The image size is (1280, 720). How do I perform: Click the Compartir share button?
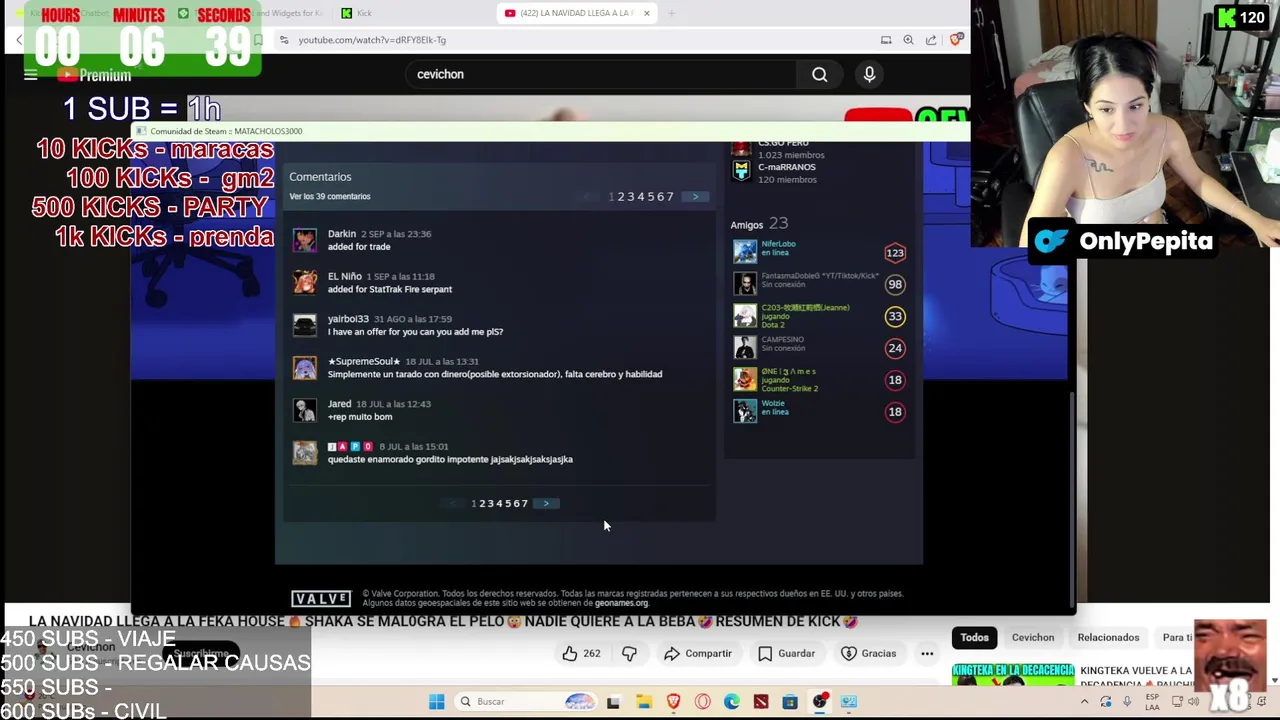point(697,653)
